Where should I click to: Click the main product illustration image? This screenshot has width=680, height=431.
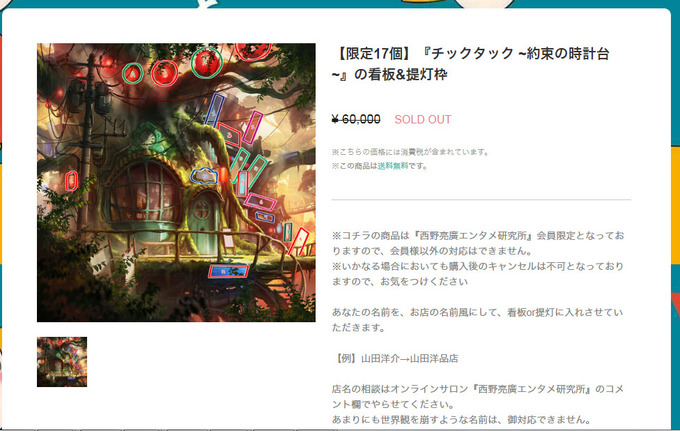tap(176, 182)
